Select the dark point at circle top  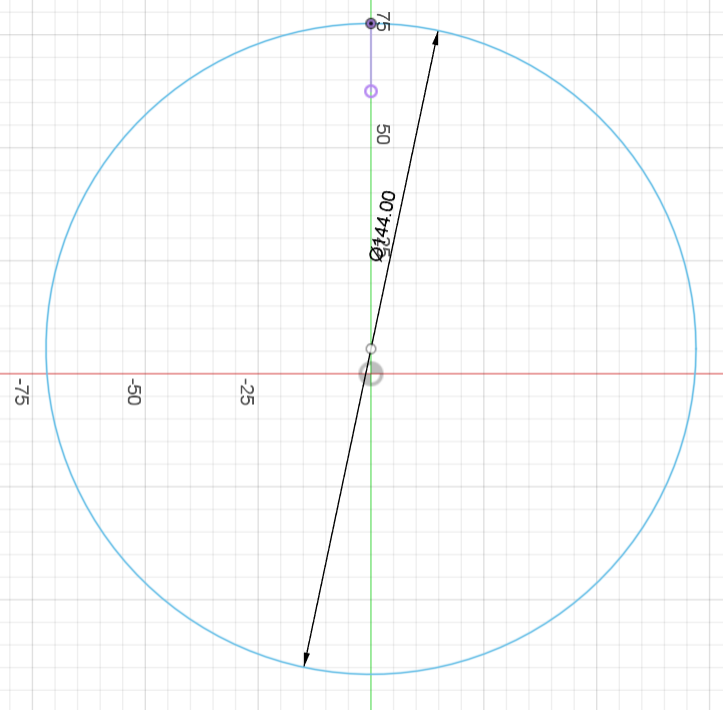point(371,23)
